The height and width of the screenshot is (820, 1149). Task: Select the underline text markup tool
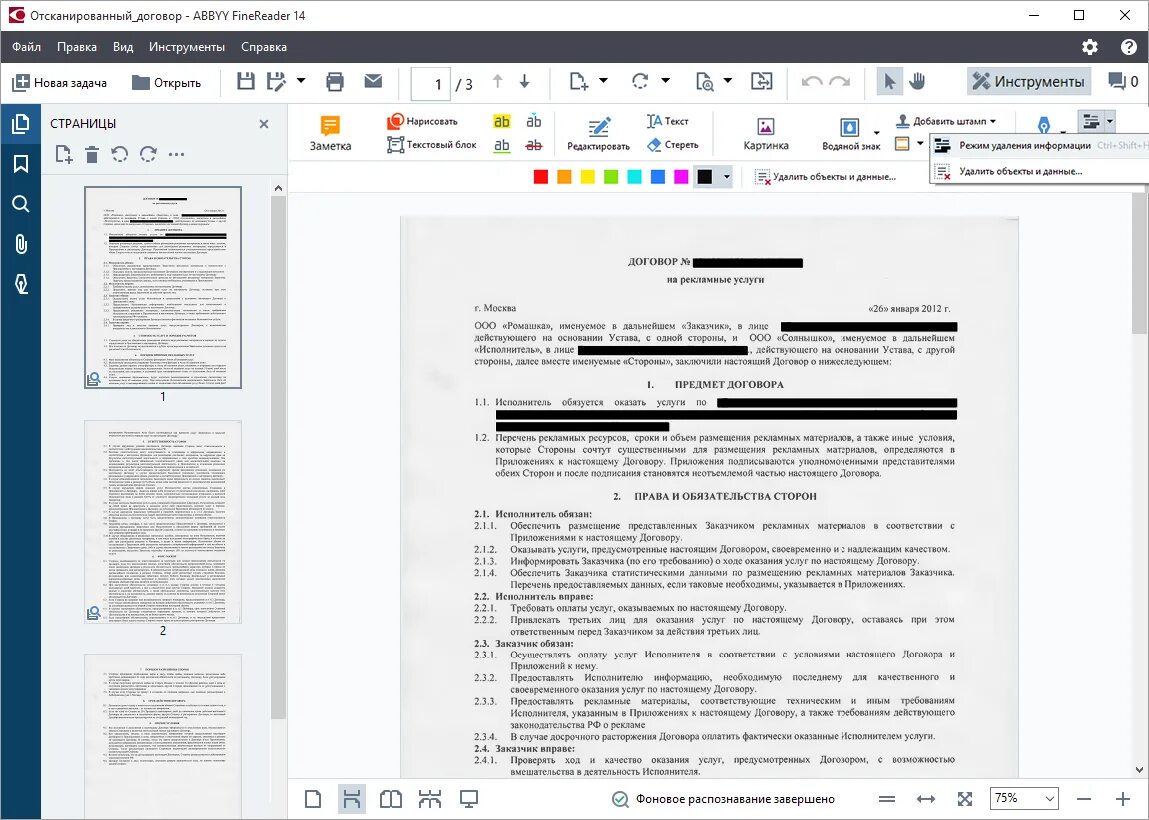coord(501,145)
